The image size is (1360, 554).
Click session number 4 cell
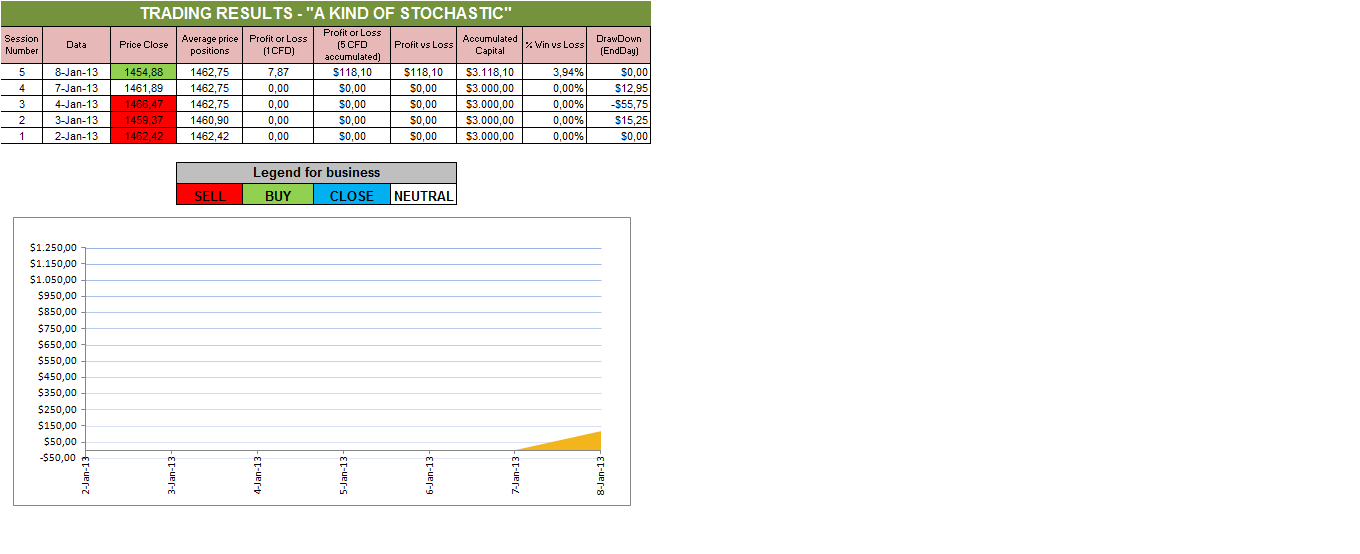click(x=22, y=88)
